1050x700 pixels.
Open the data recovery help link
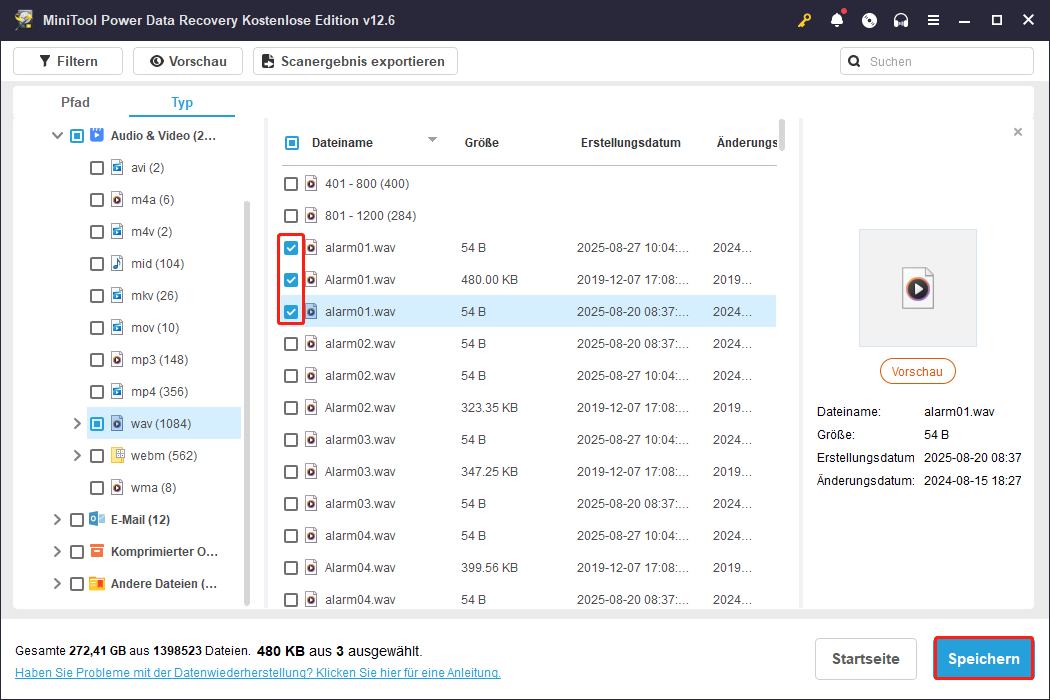258,673
